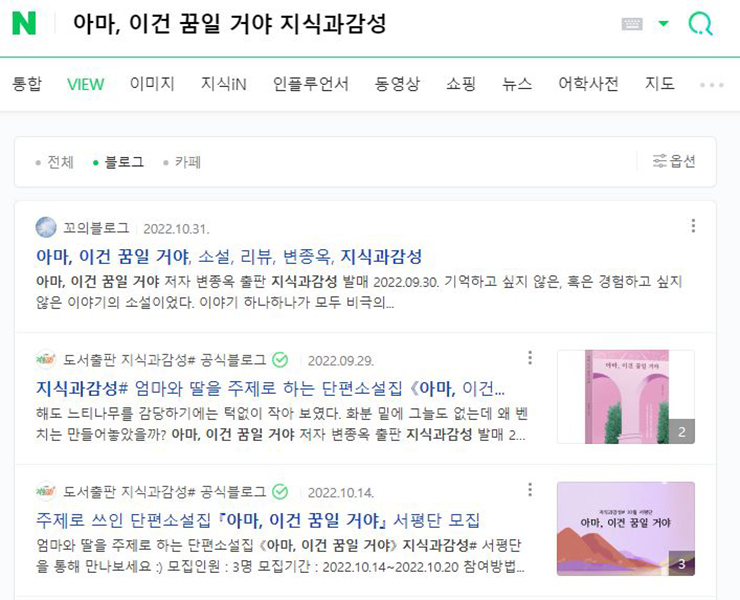Show more tabs via the ellipsis
The height and width of the screenshot is (600, 740).
click(712, 85)
